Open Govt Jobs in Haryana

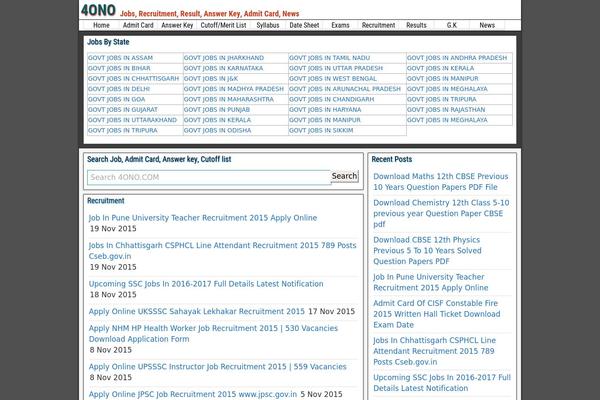325,109
